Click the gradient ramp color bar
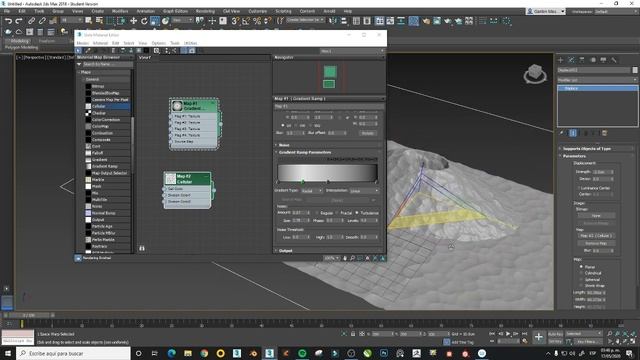 327,172
